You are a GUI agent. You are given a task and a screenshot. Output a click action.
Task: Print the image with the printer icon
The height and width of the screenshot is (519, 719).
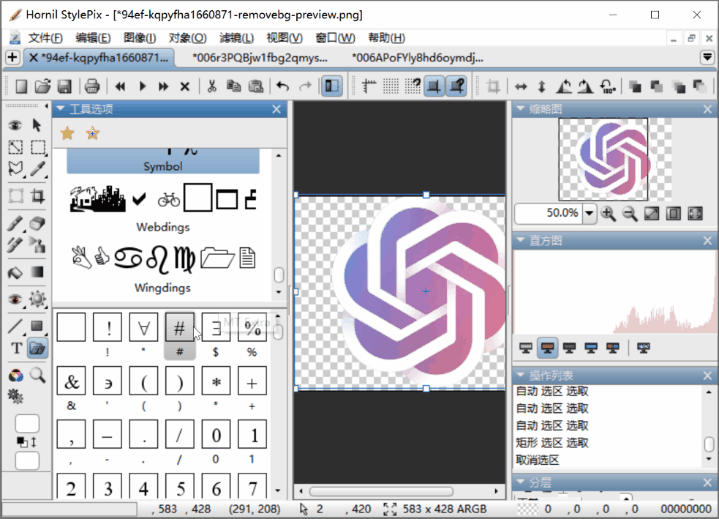tap(92, 86)
